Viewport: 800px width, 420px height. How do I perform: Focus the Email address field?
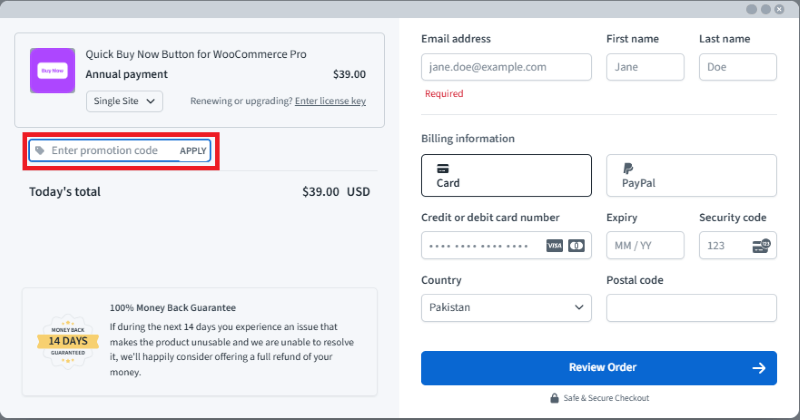pos(506,67)
